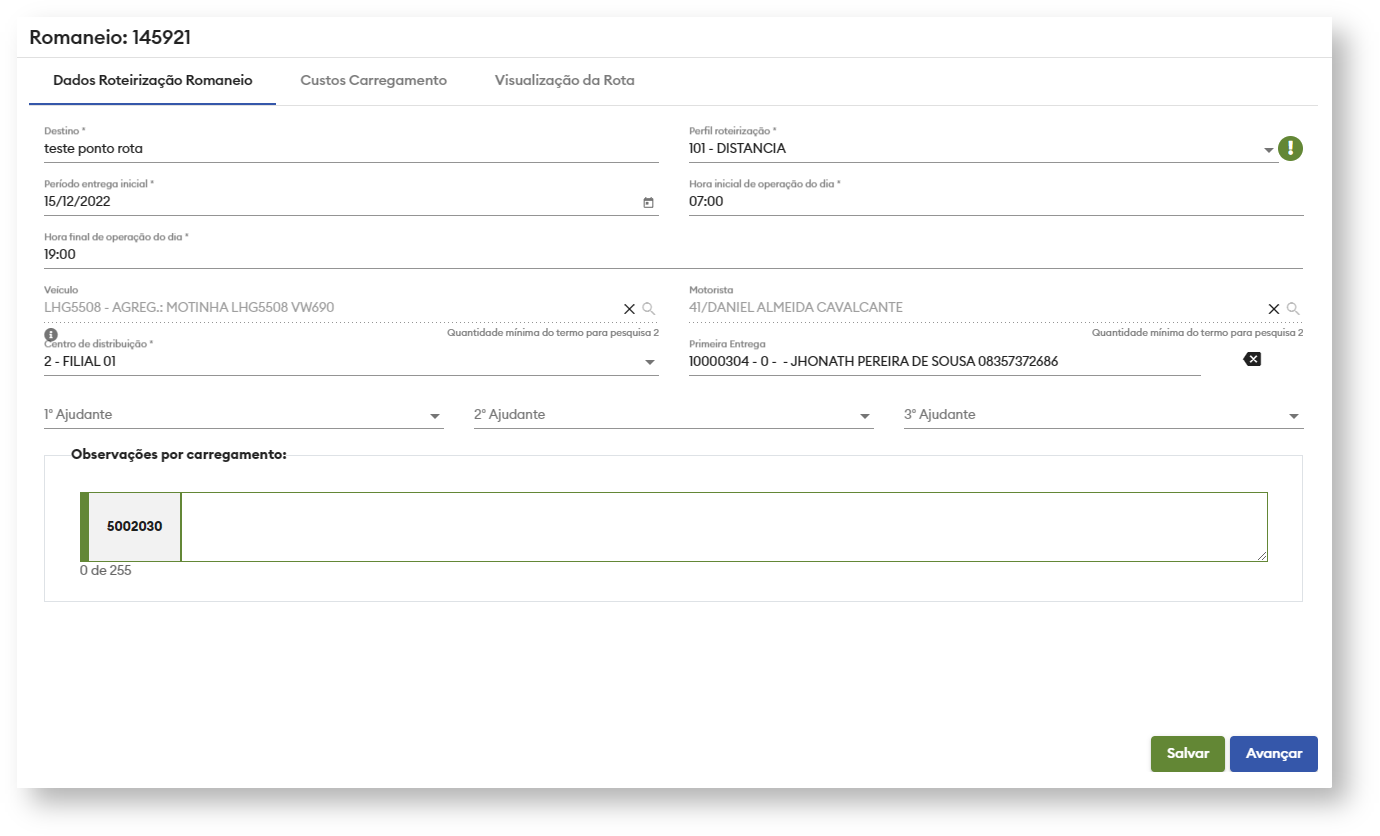Viewport: 1380px width, 836px height.
Task: Click the green exclamation icon beside Perfil roteirização
Action: click(x=1291, y=149)
